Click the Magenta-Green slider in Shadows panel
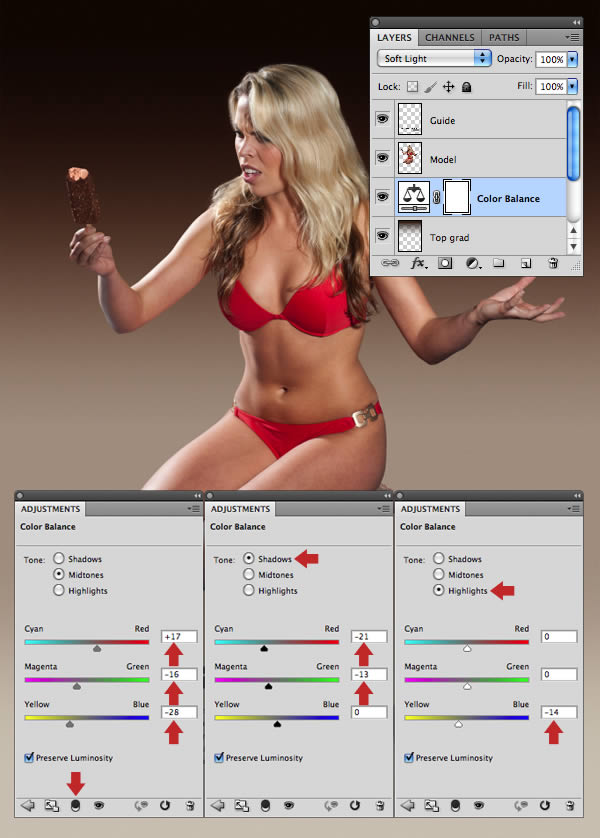Screen dimensions: 600x838 (277, 680)
